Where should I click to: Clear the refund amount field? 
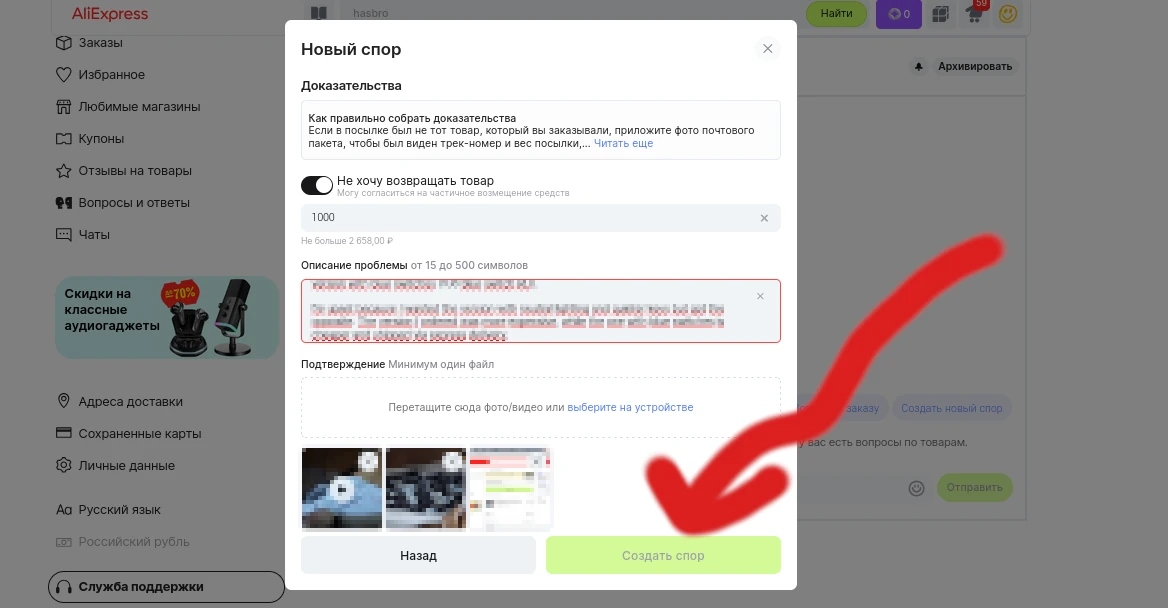tap(764, 218)
